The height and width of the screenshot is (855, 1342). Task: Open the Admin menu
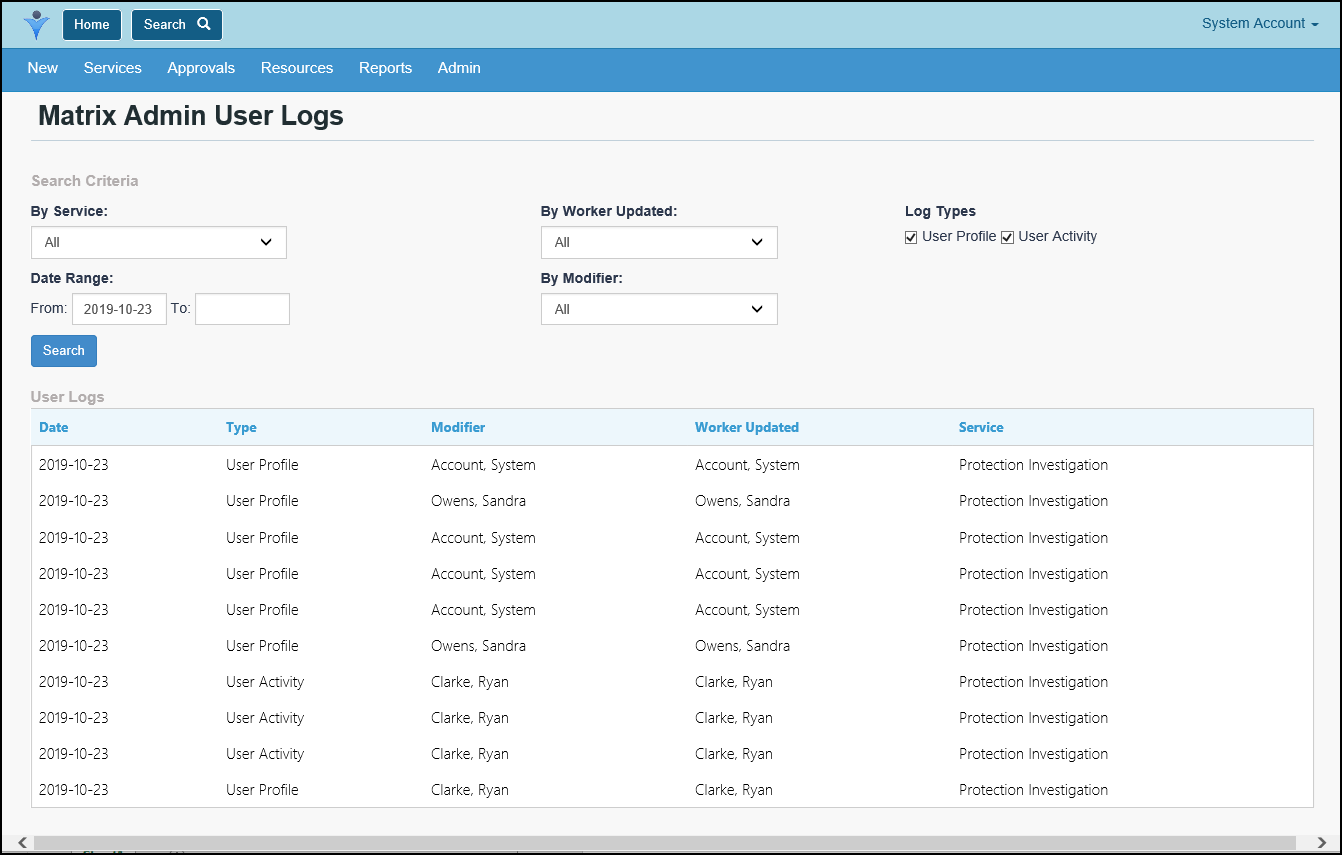point(459,68)
